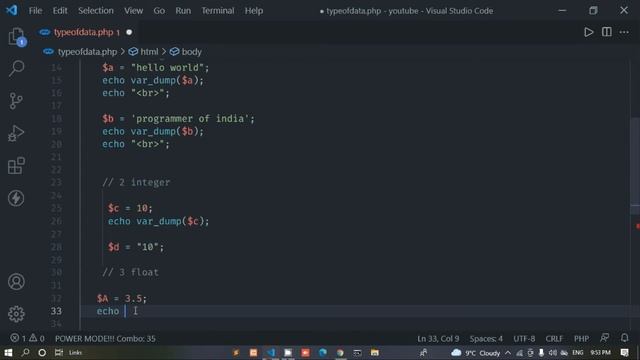Click line number 33 in the gutter

tap(56, 311)
